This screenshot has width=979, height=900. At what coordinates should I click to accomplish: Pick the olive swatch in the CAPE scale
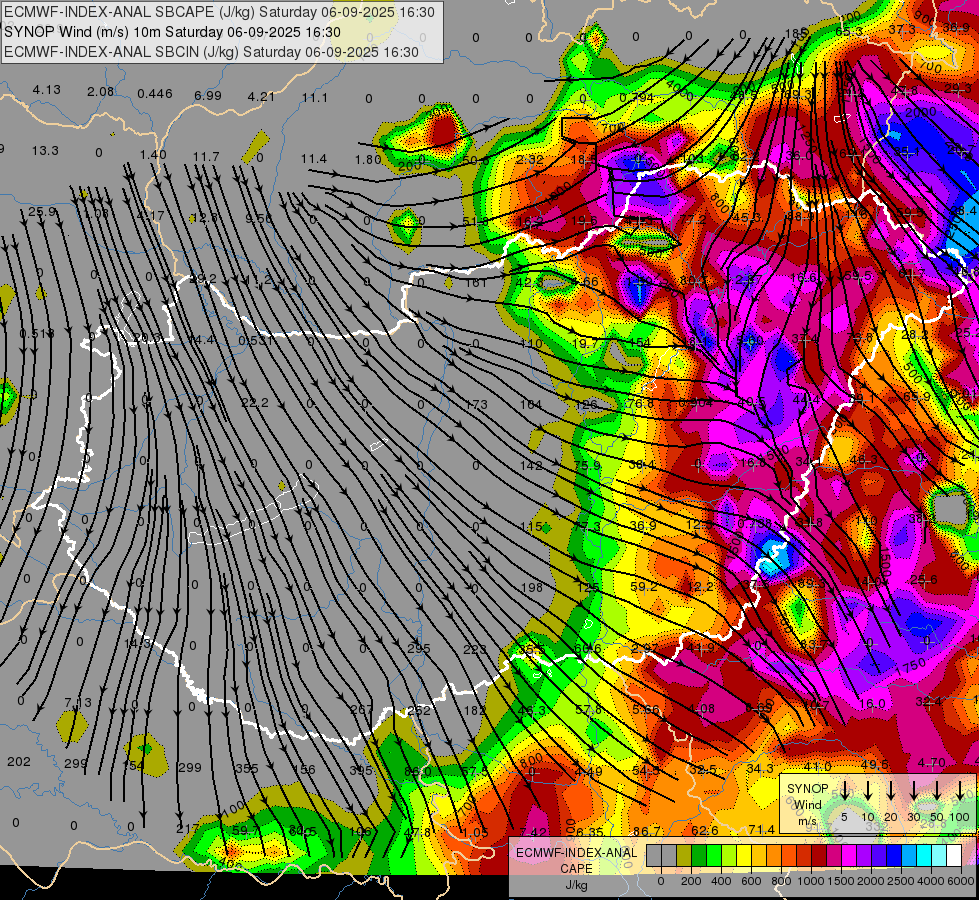tap(684, 855)
